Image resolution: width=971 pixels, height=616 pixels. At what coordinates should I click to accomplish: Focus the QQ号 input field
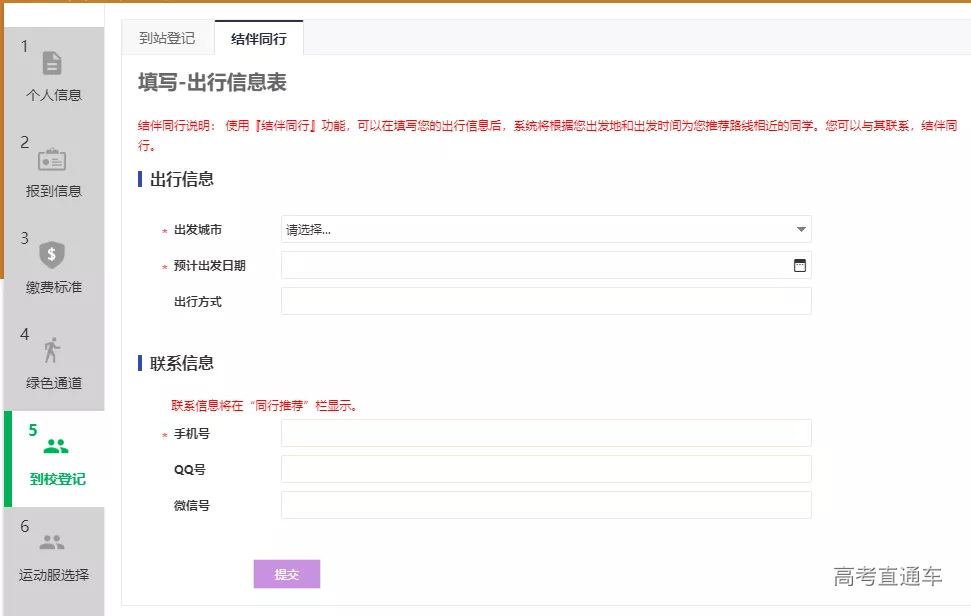[545, 468]
